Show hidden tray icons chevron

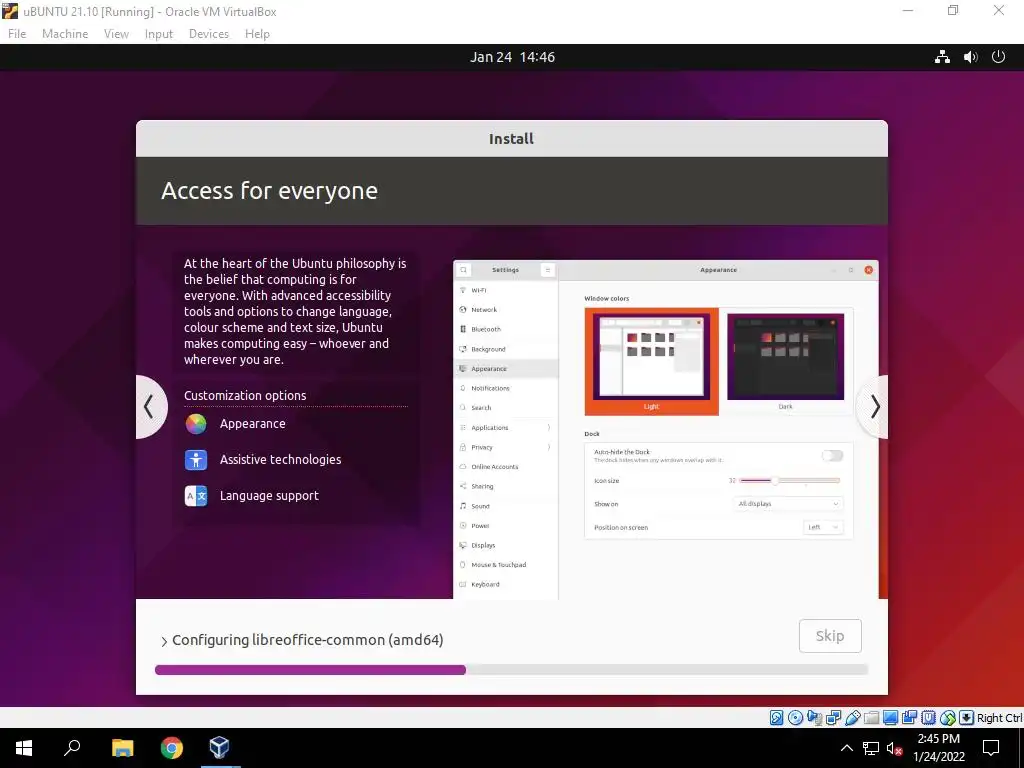pyautogui.click(x=846, y=748)
